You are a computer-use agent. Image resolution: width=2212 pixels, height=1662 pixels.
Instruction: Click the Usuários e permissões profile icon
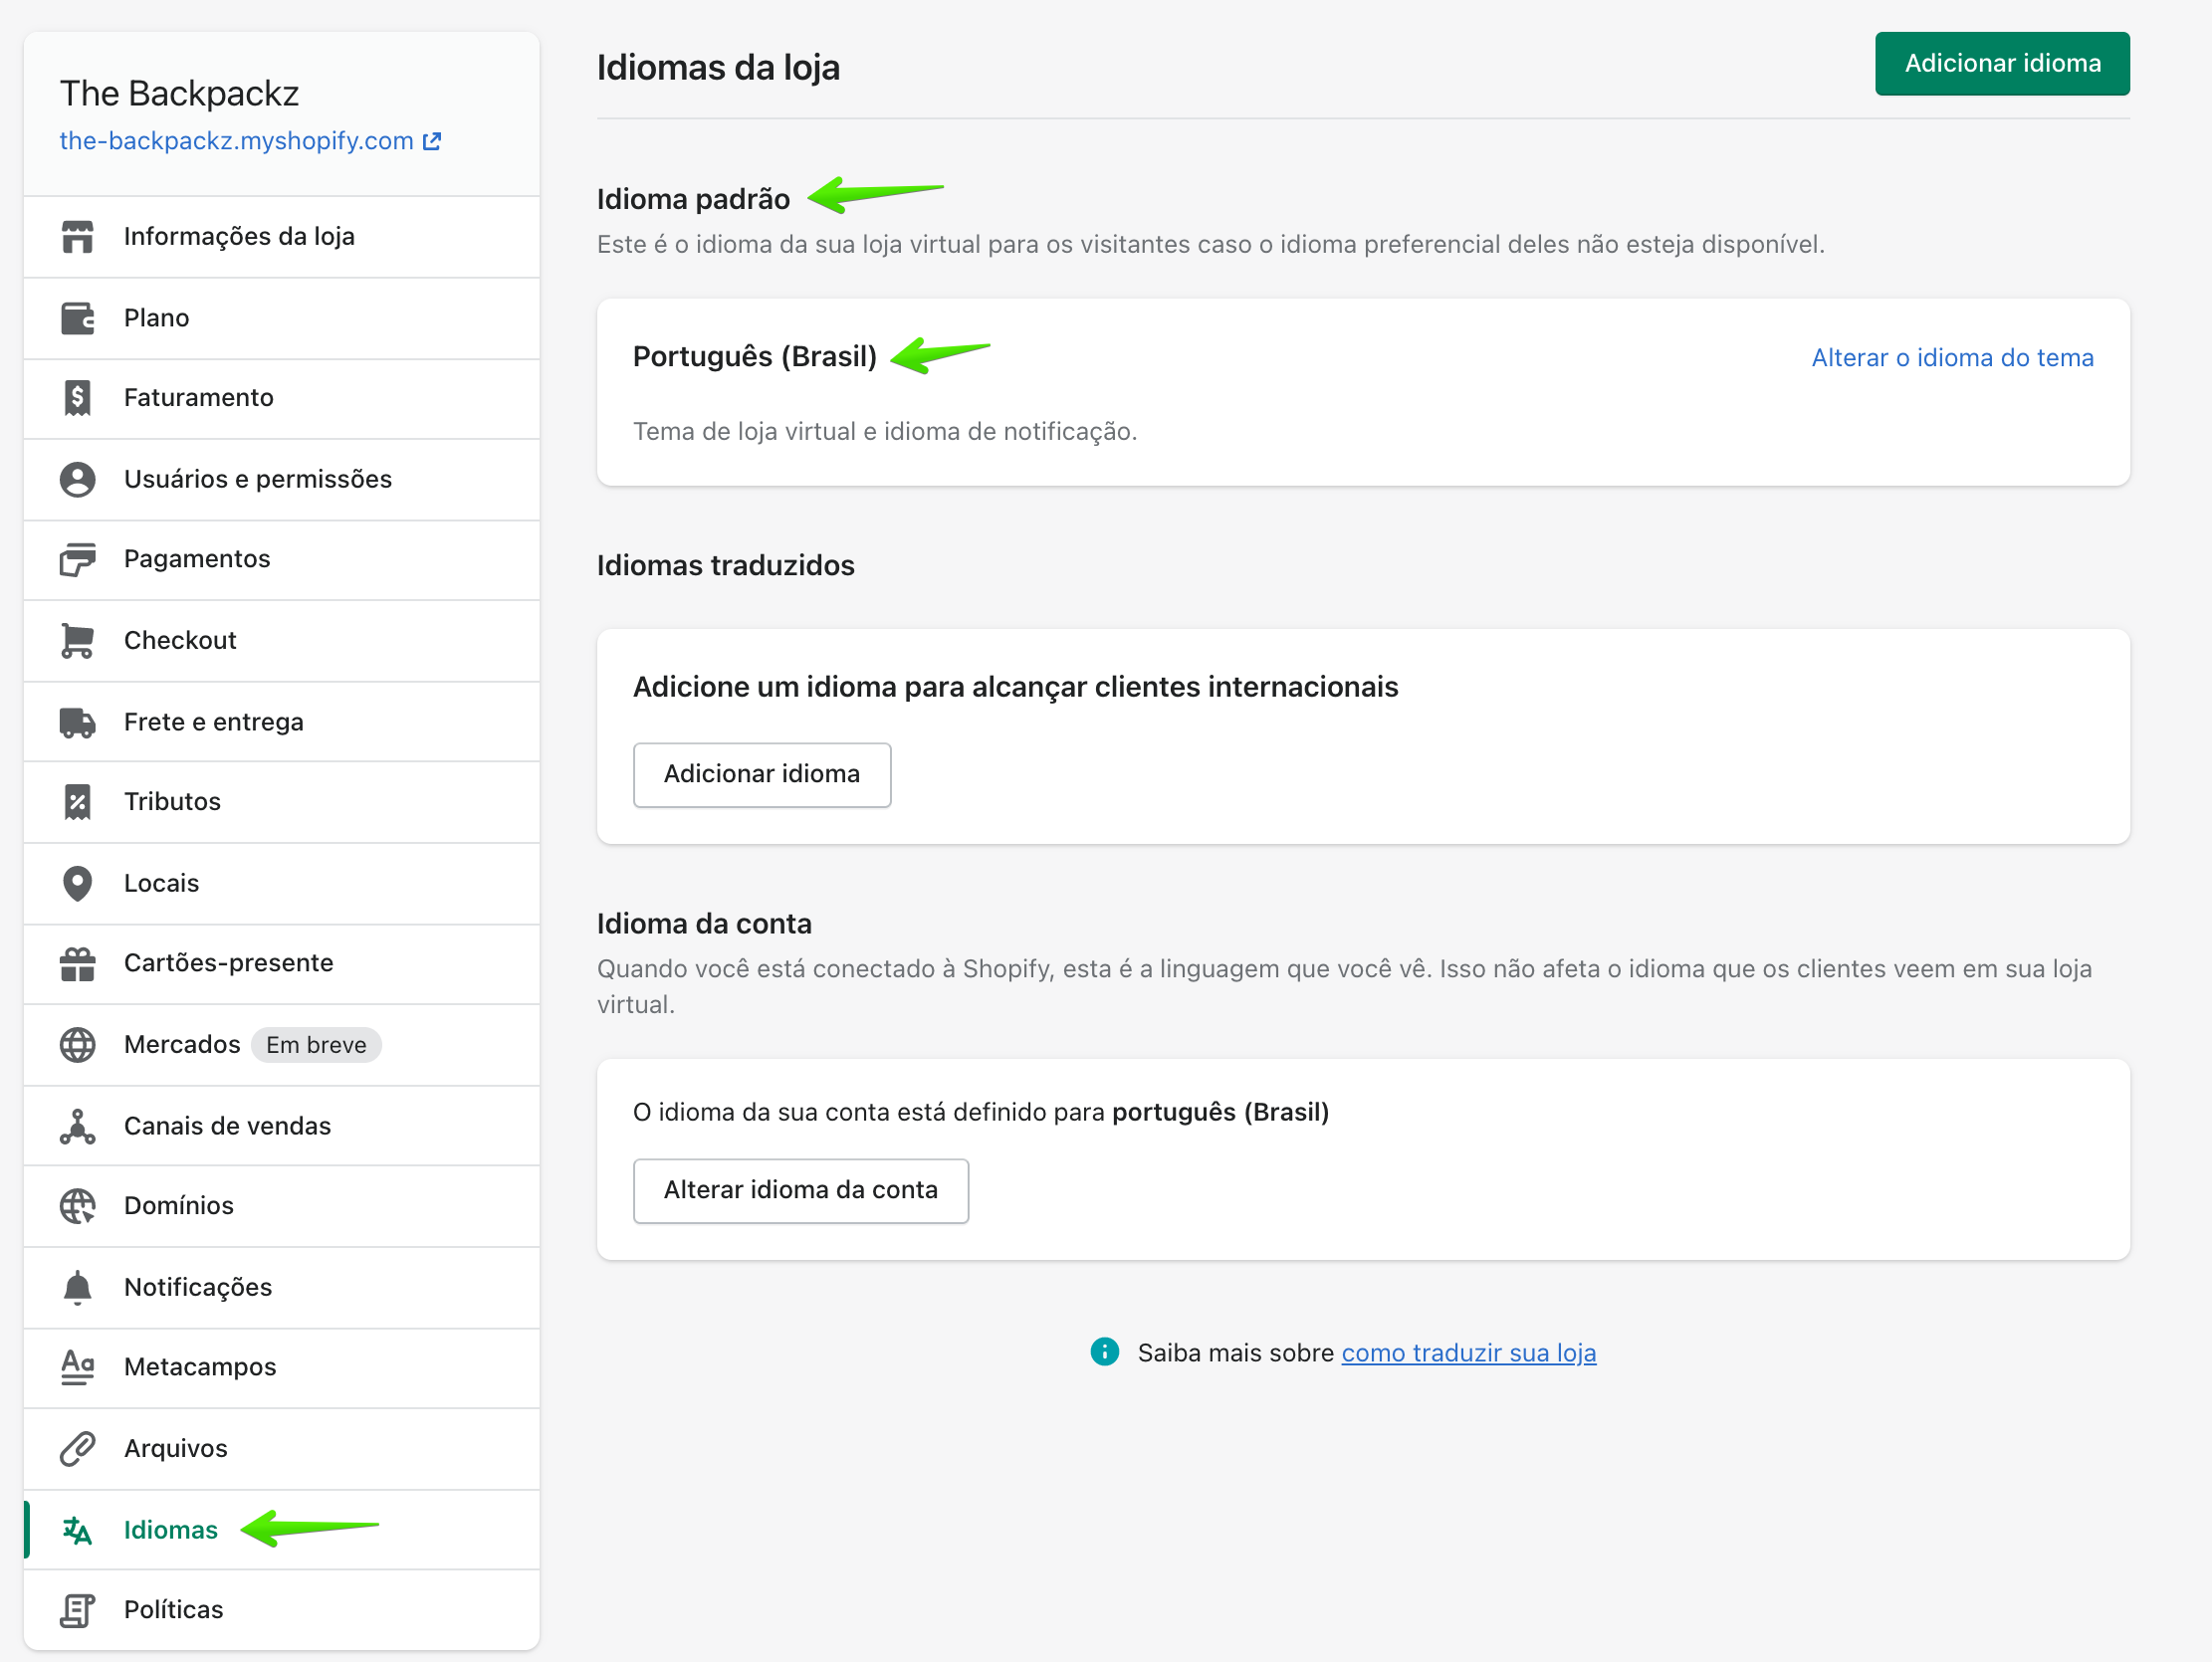coord(77,479)
